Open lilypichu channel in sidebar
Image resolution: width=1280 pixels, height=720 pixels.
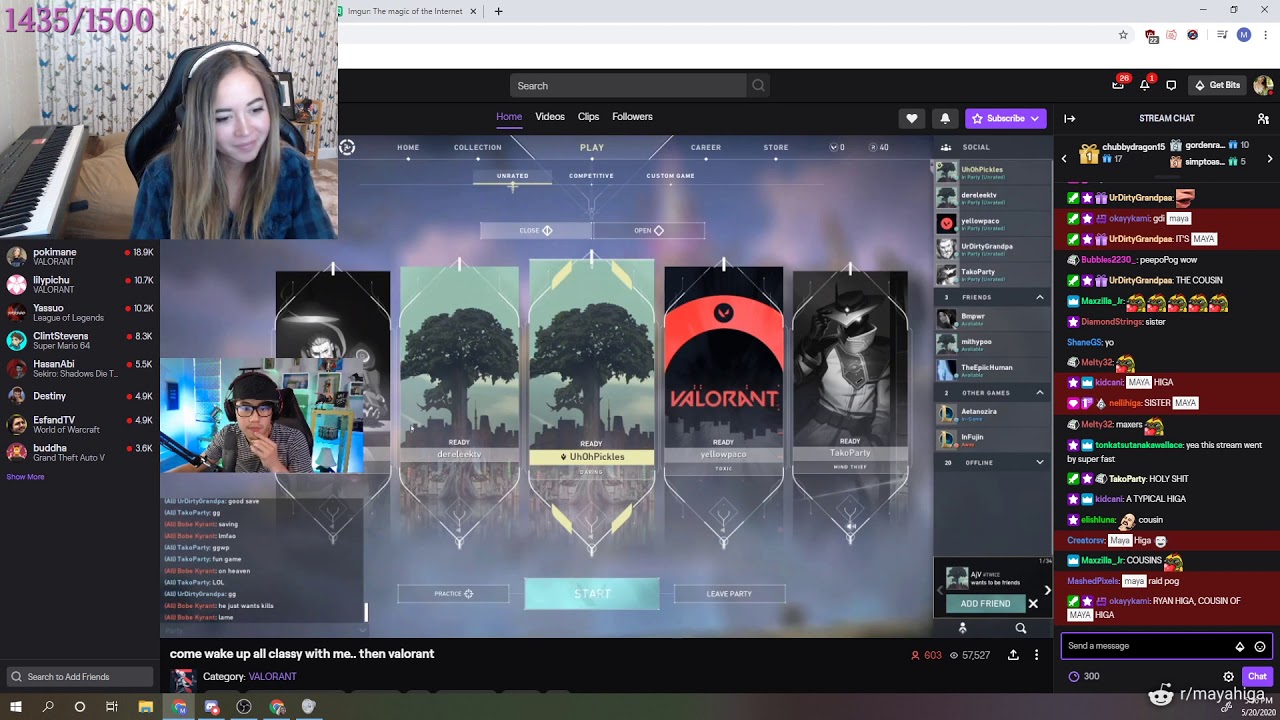tap(78, 285)
